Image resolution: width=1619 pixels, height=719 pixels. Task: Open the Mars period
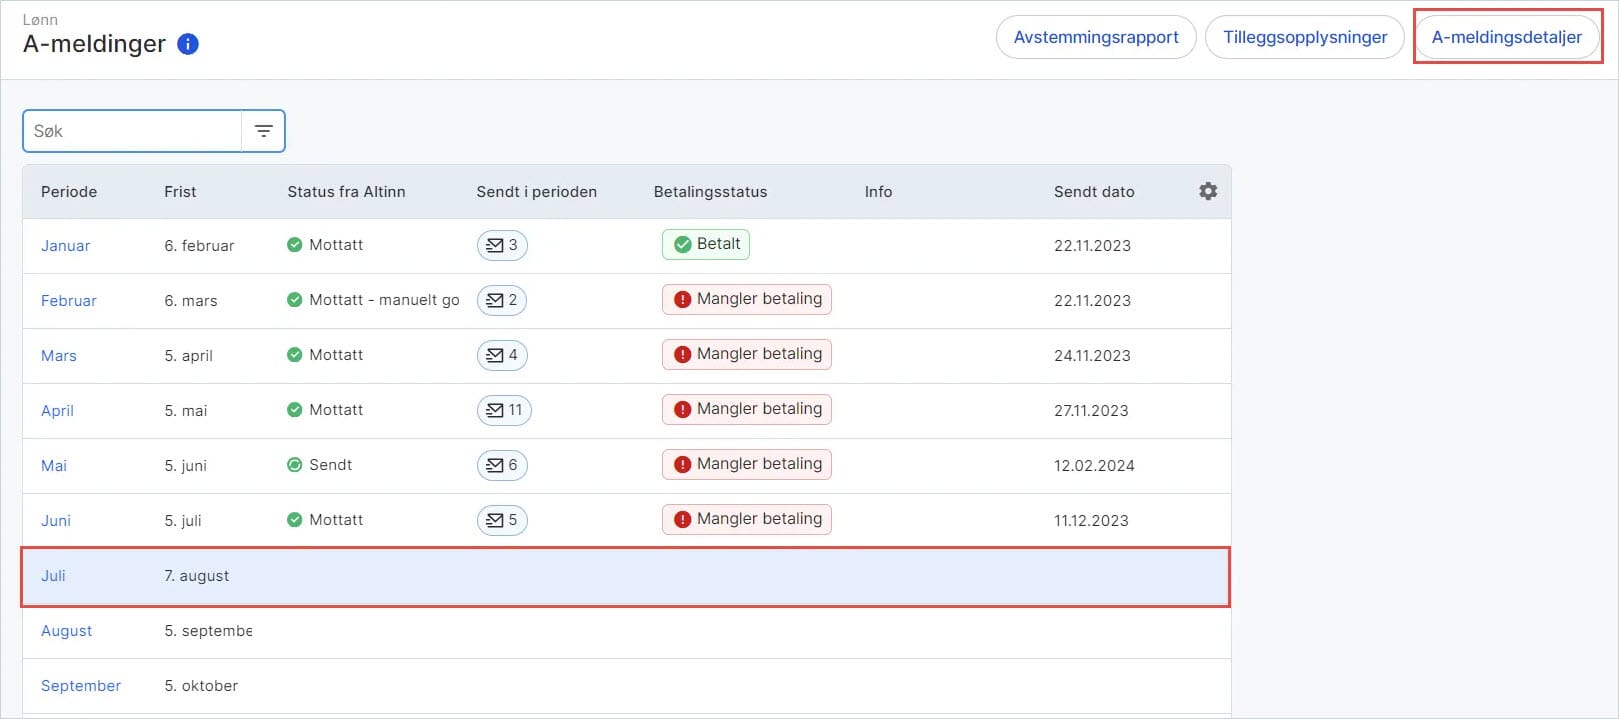(x=59, y=356)
